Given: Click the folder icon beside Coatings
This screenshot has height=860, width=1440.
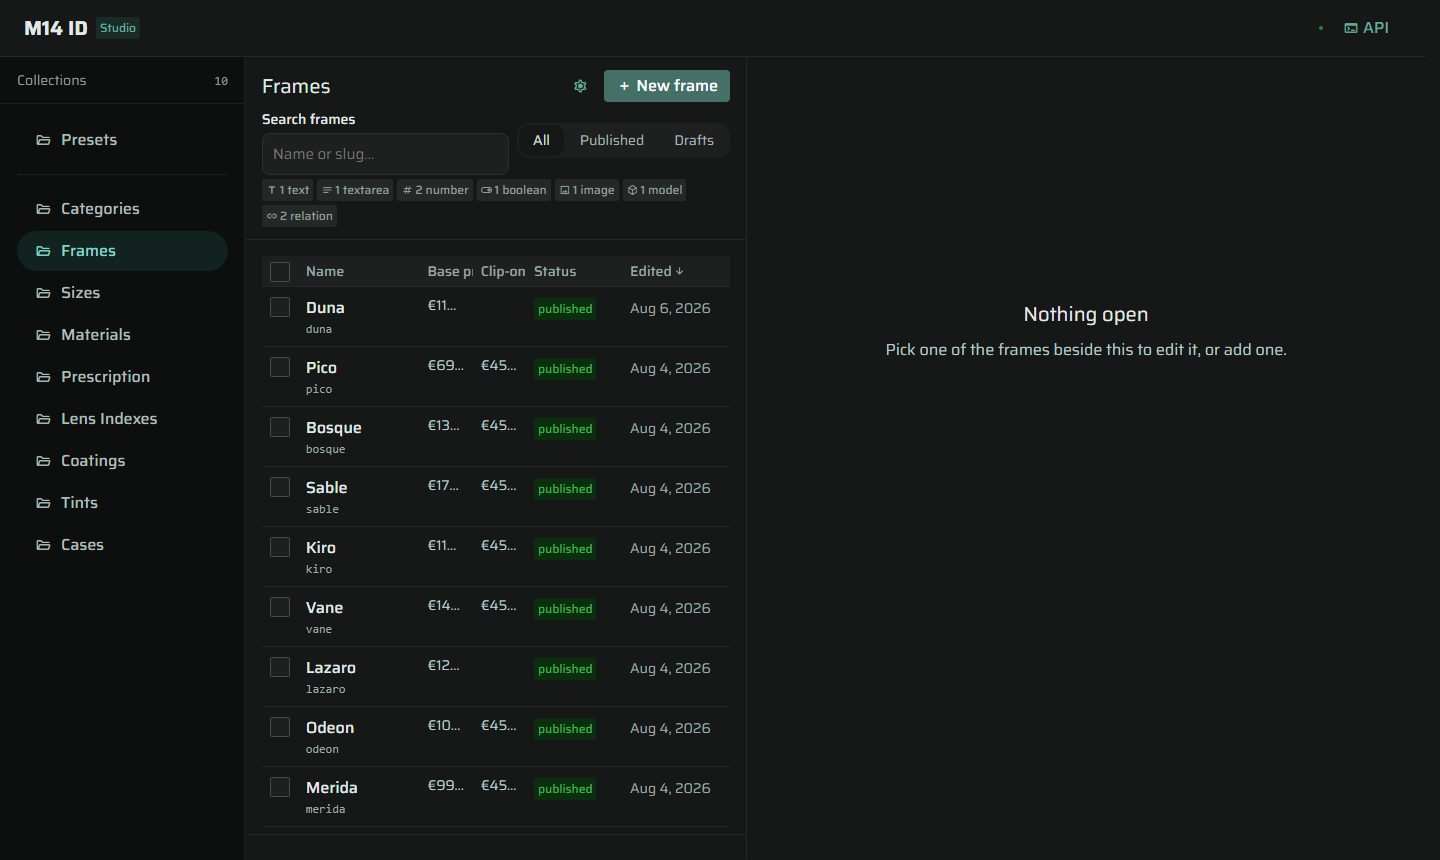Looking at the screenshot, I should [x=43, y=461].
